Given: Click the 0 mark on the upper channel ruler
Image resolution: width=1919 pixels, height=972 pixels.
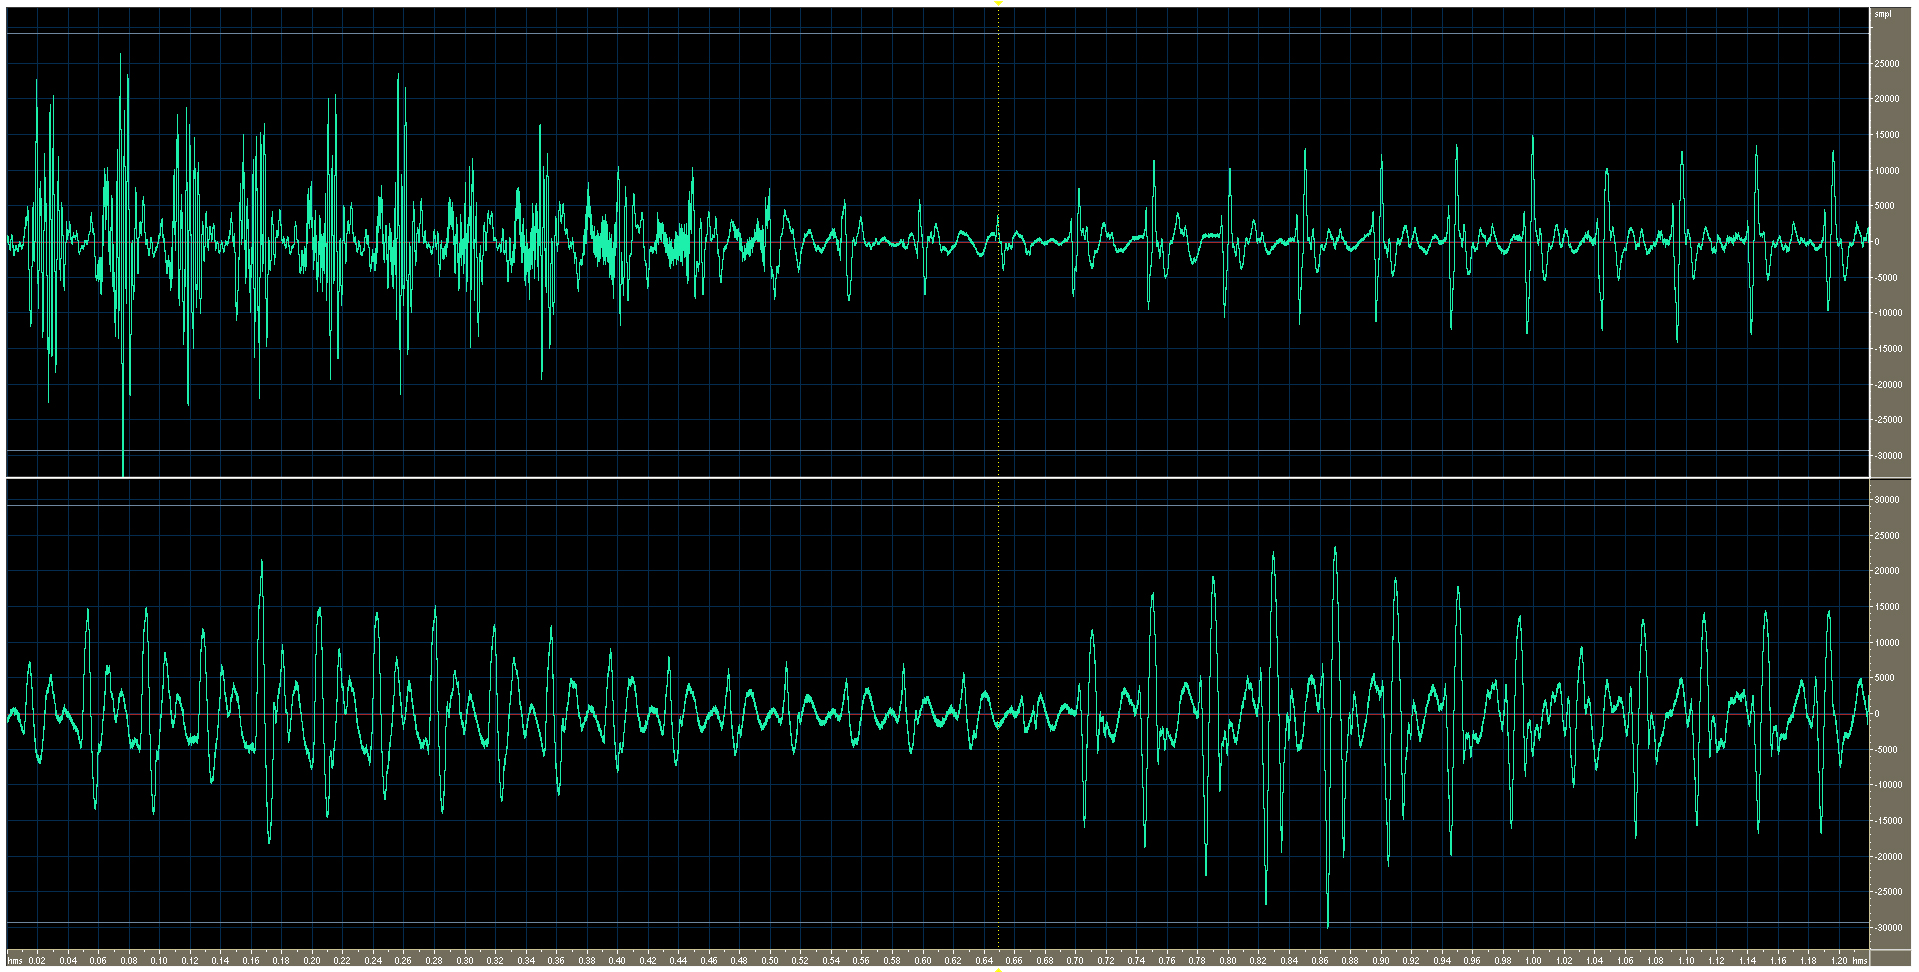Looking at the screenshot, I should (x=1878, y=242).
